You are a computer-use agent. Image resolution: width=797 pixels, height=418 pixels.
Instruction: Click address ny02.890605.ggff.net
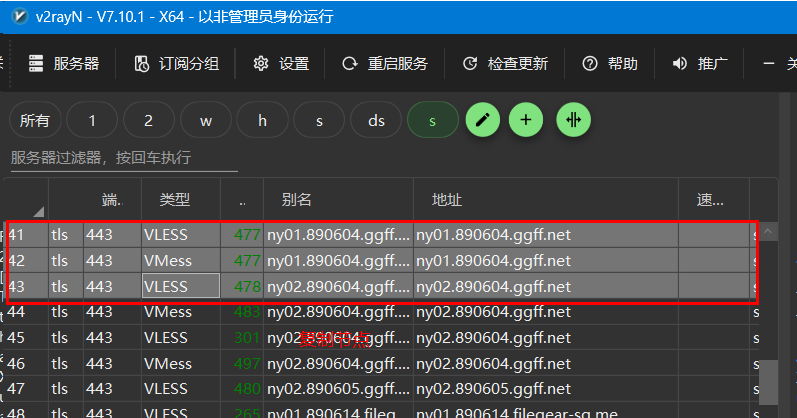(x=494, y=389)
